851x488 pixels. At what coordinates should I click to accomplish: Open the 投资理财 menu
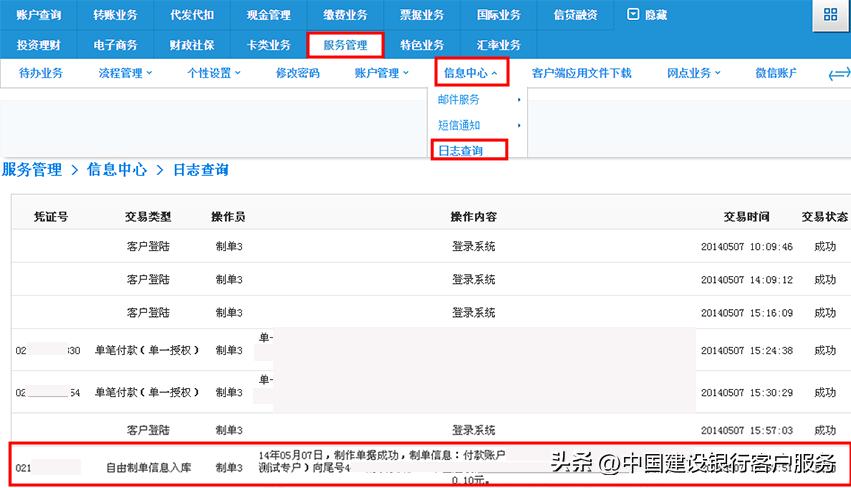39,45
